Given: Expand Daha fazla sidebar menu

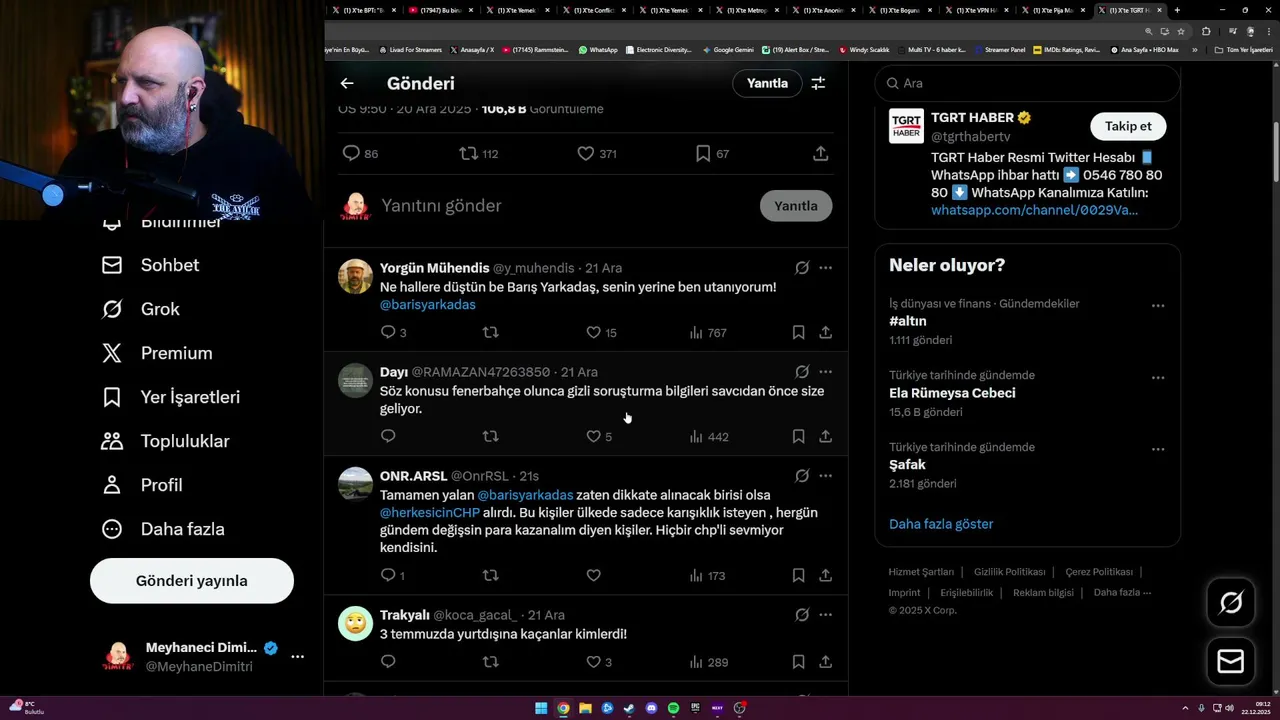Looking at the screenshot, I should 162,529.
